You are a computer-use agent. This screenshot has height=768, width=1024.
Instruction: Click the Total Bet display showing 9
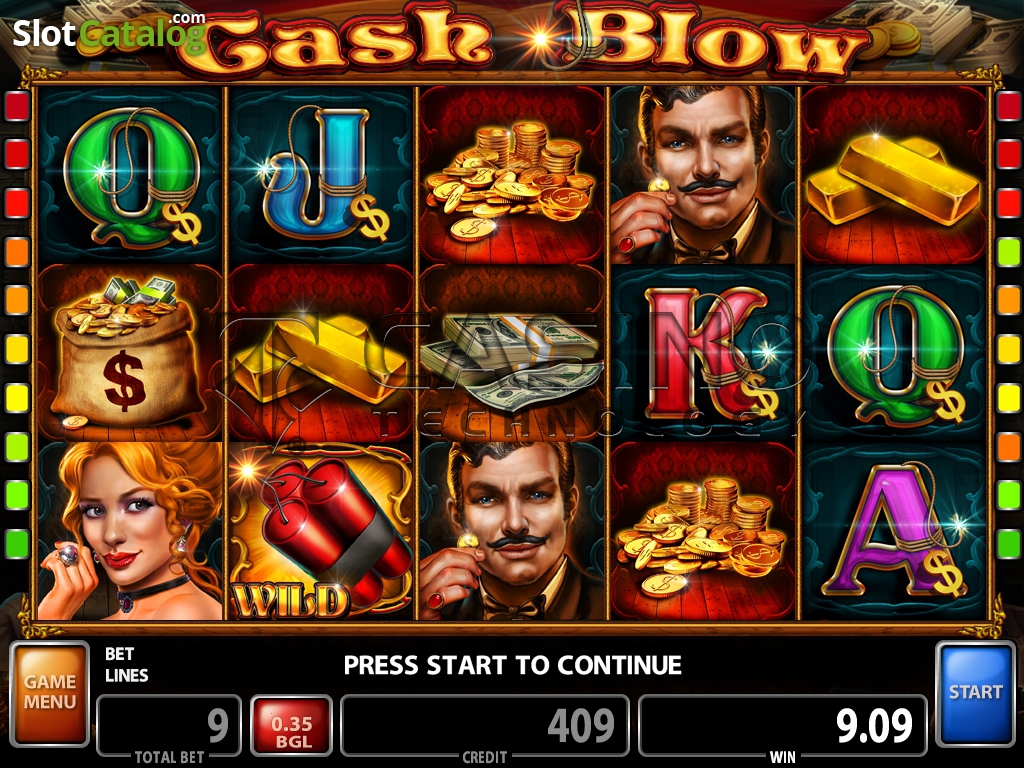coord(169,726)
